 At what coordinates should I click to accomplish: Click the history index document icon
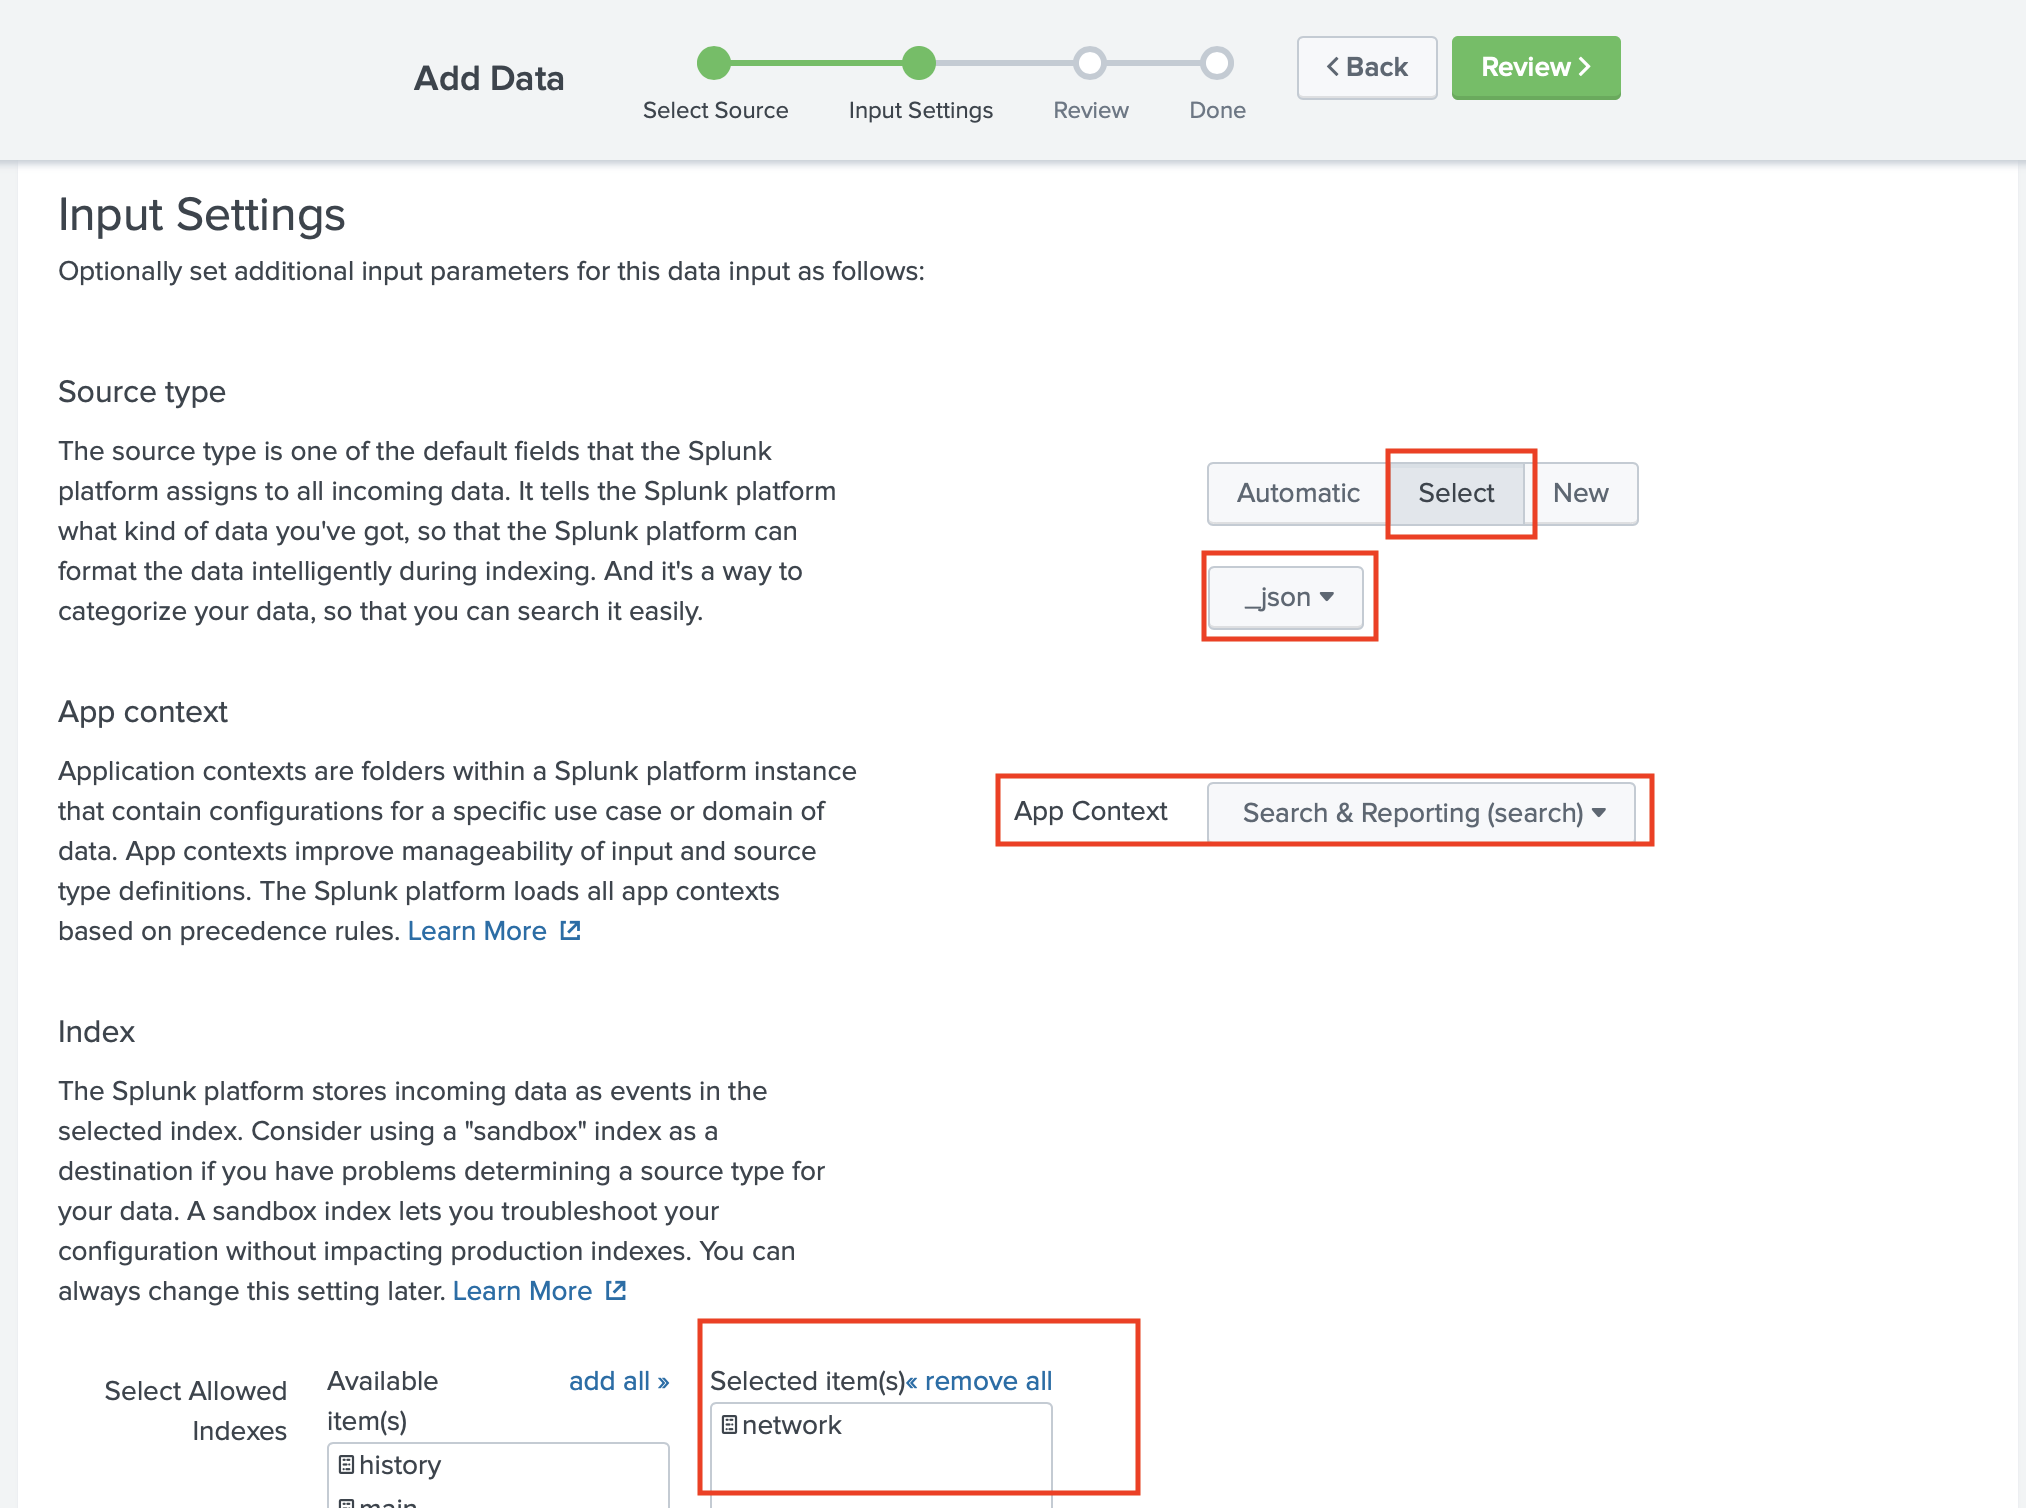click(346, 1465)
